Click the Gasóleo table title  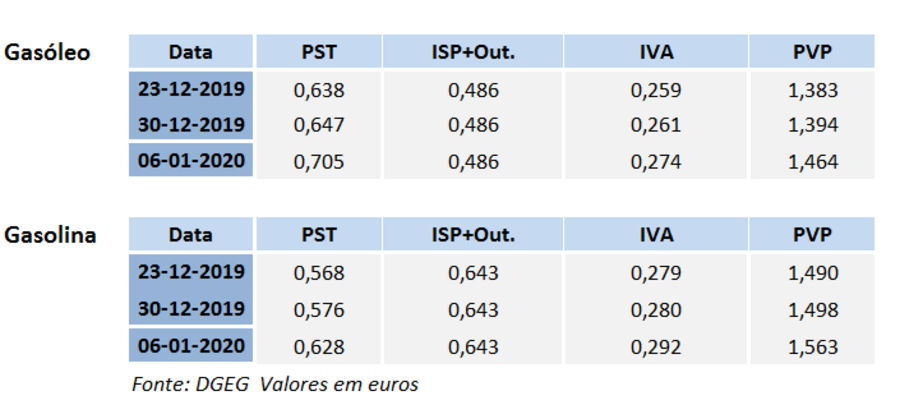click(48, 52)
